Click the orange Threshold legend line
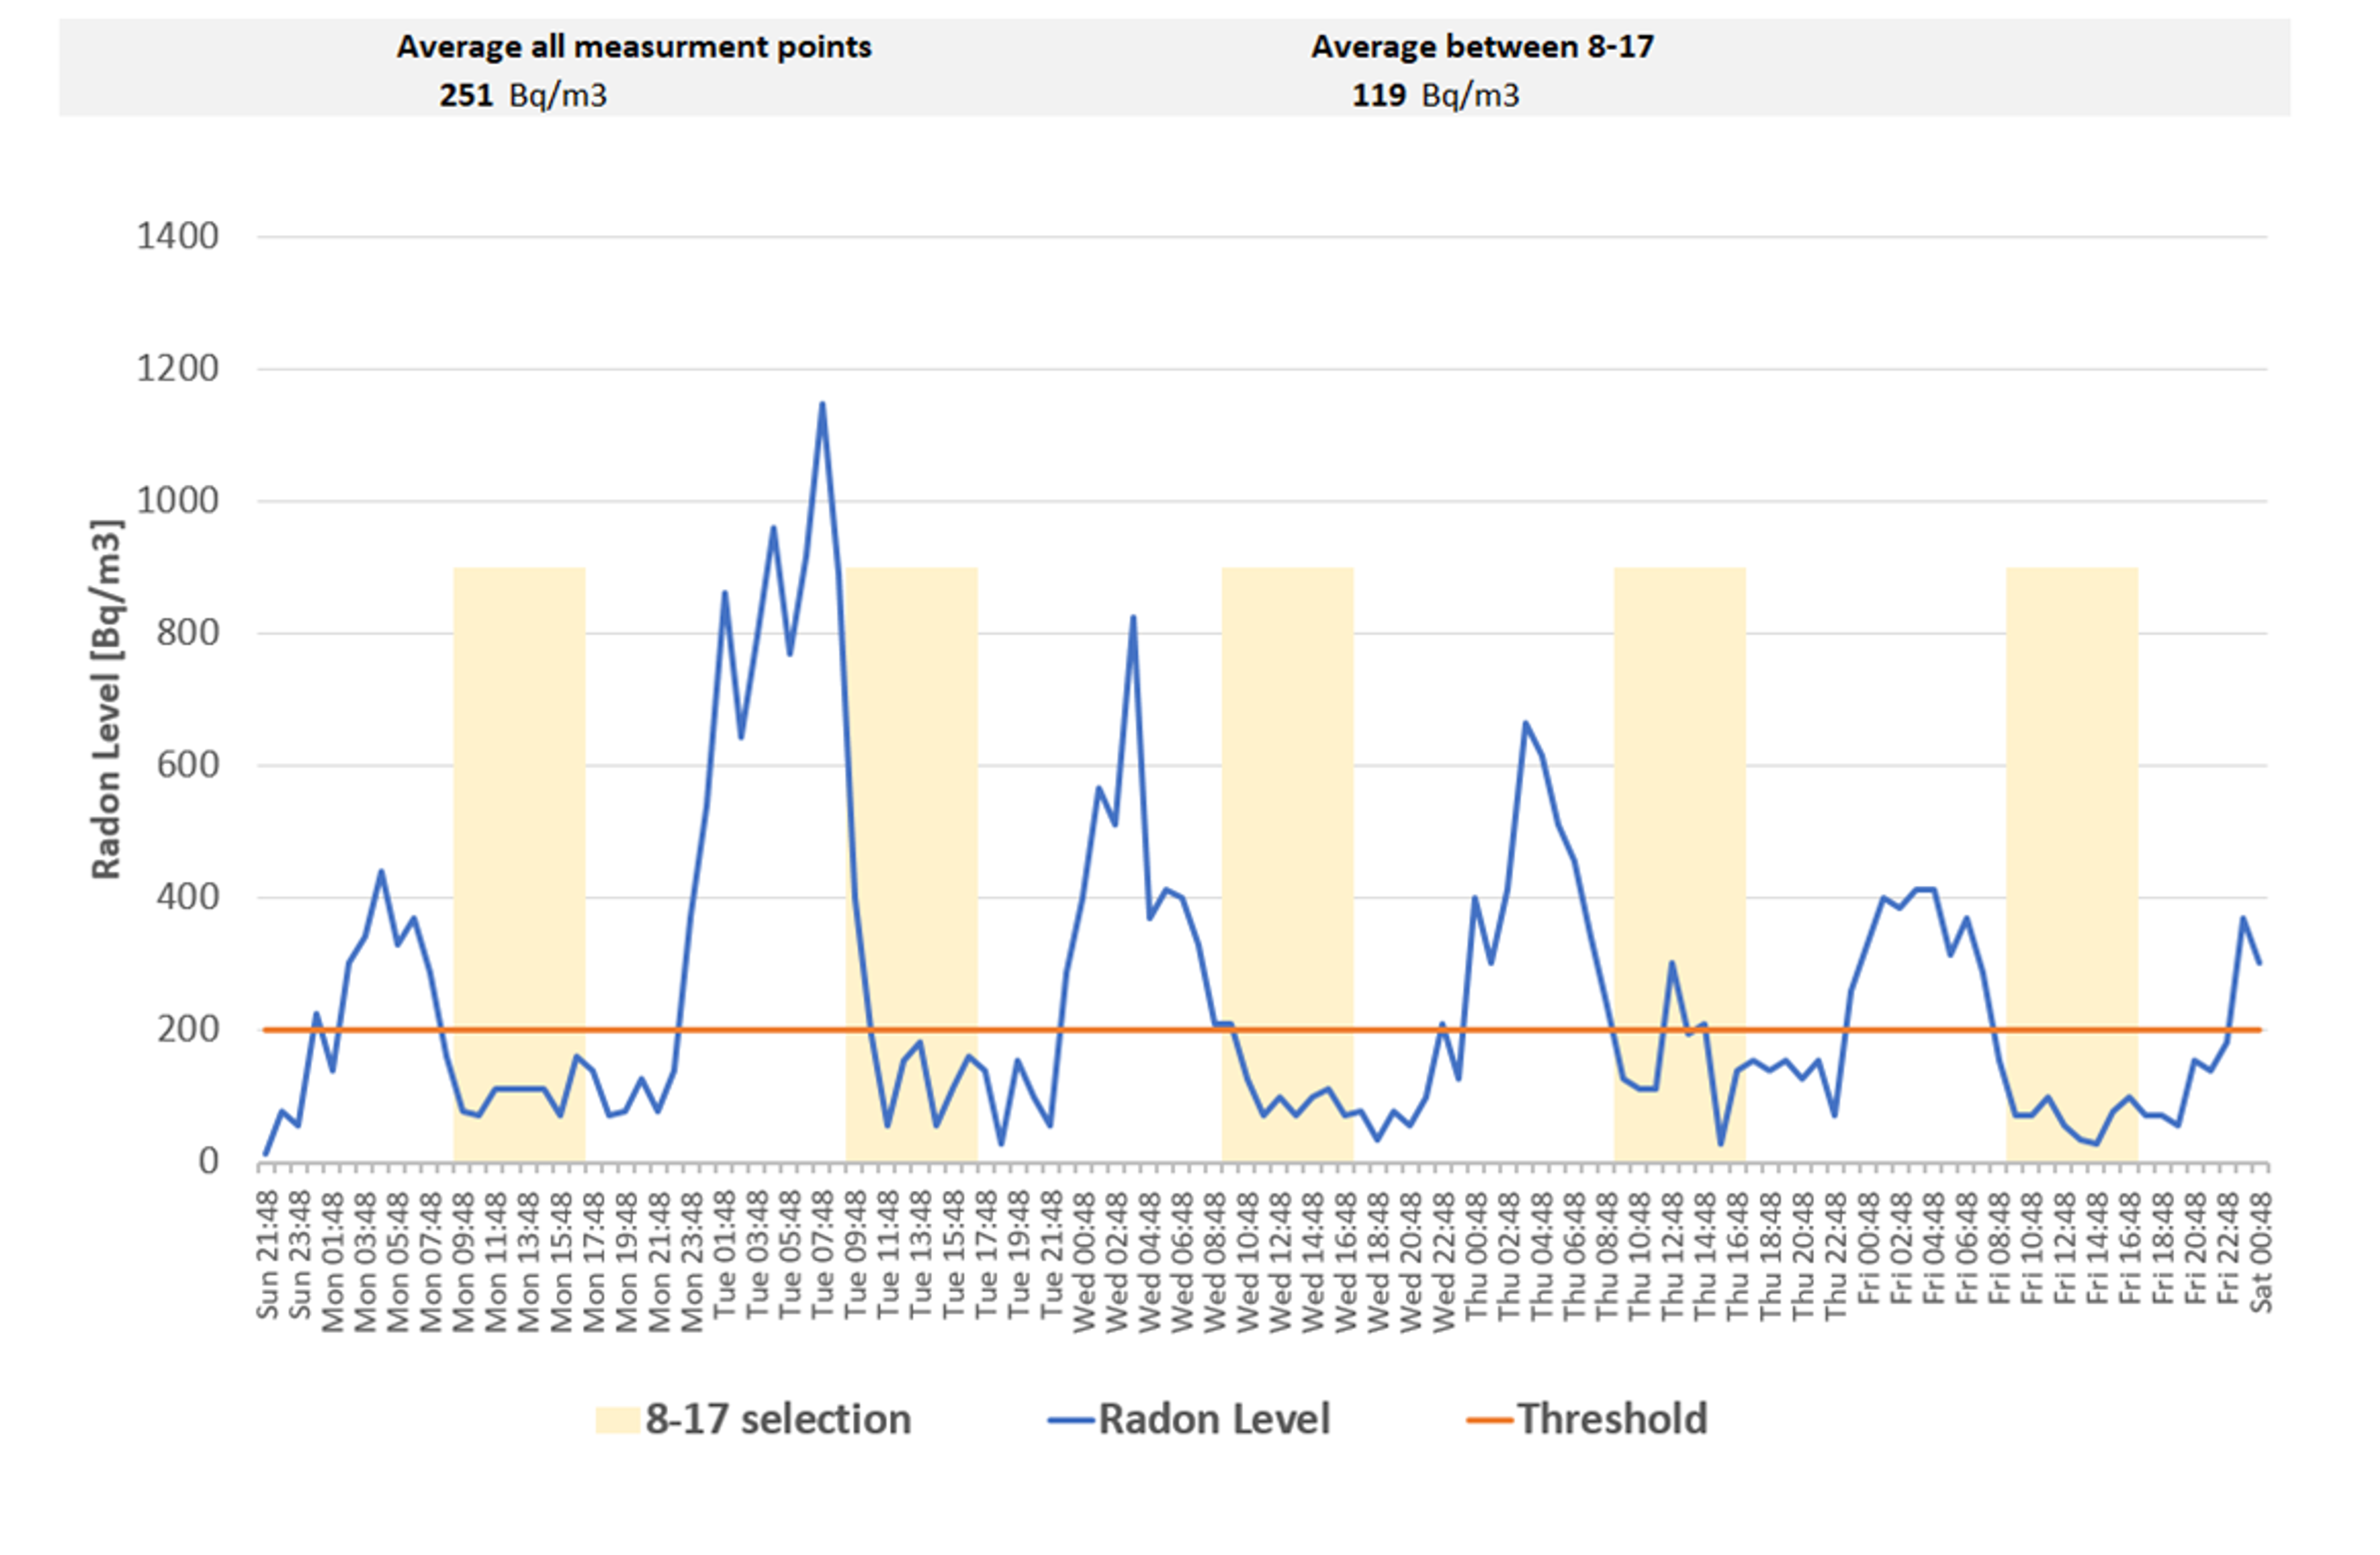This screenshot has height=1555, width=2380. click(x=1489, y=1420)
